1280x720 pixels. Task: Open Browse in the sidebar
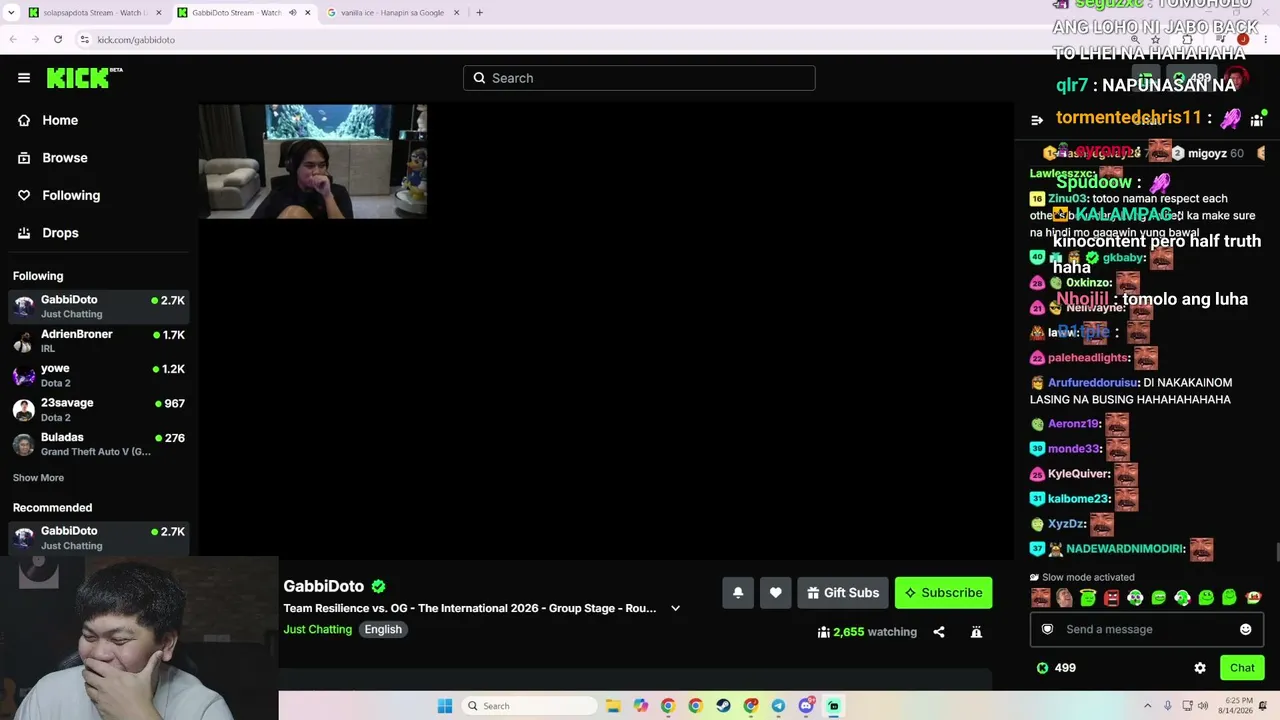65,158
